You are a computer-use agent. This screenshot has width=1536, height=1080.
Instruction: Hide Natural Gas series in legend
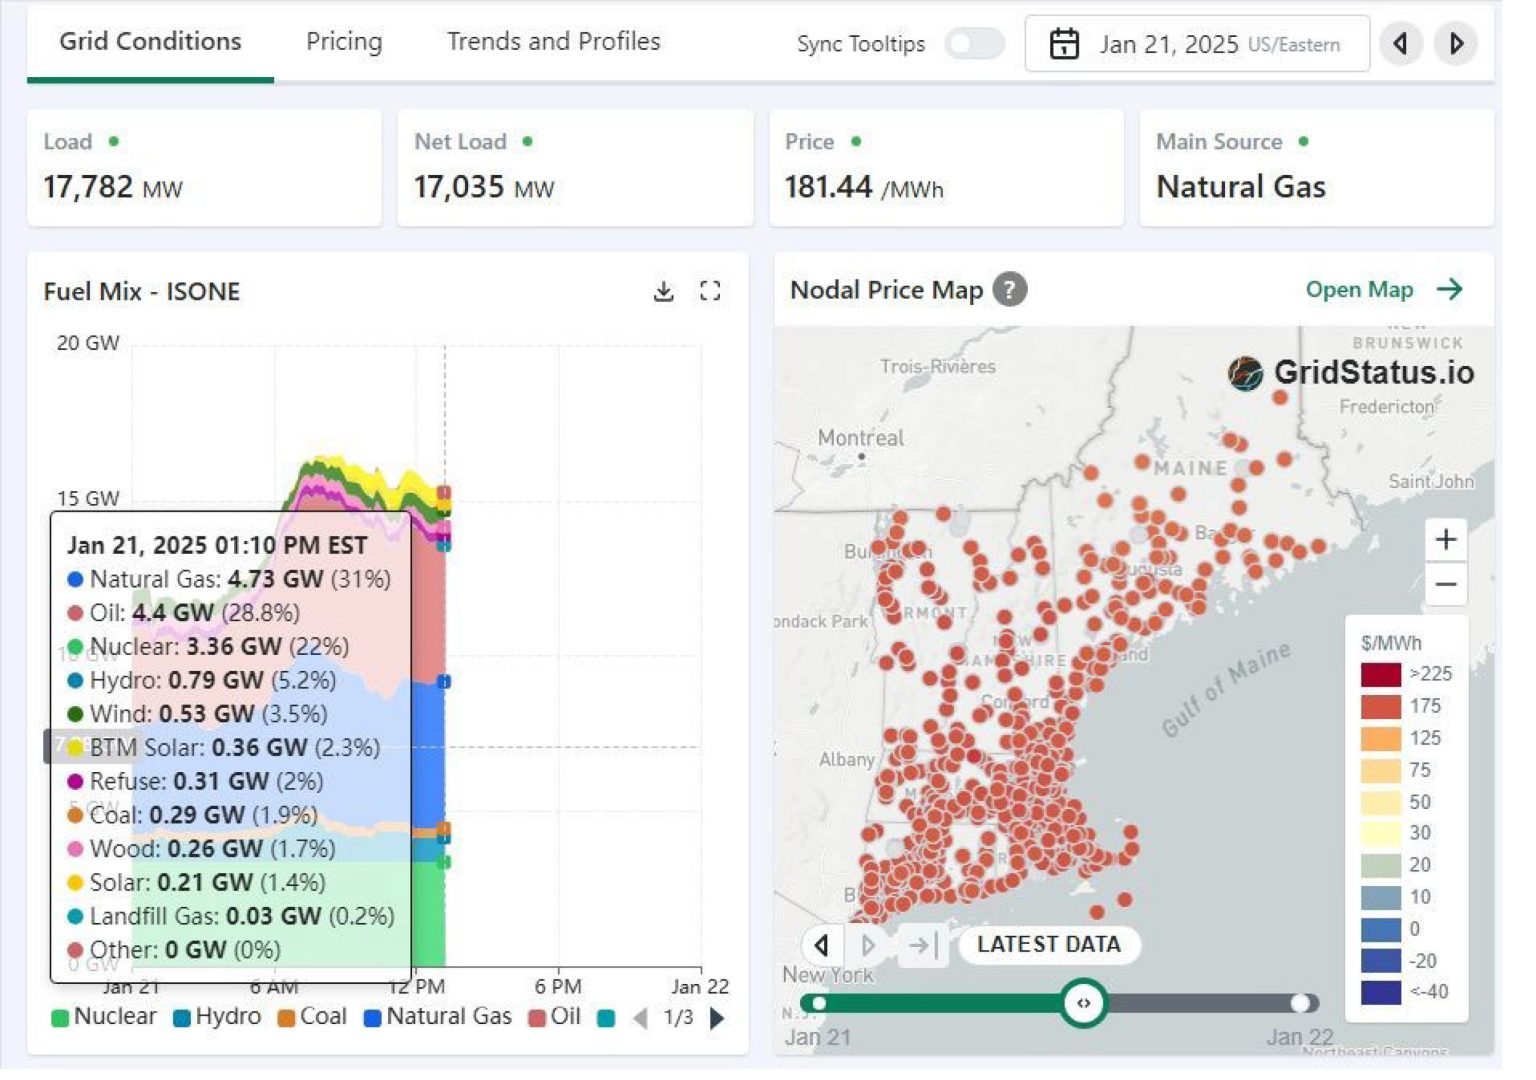pos(438,1017)
